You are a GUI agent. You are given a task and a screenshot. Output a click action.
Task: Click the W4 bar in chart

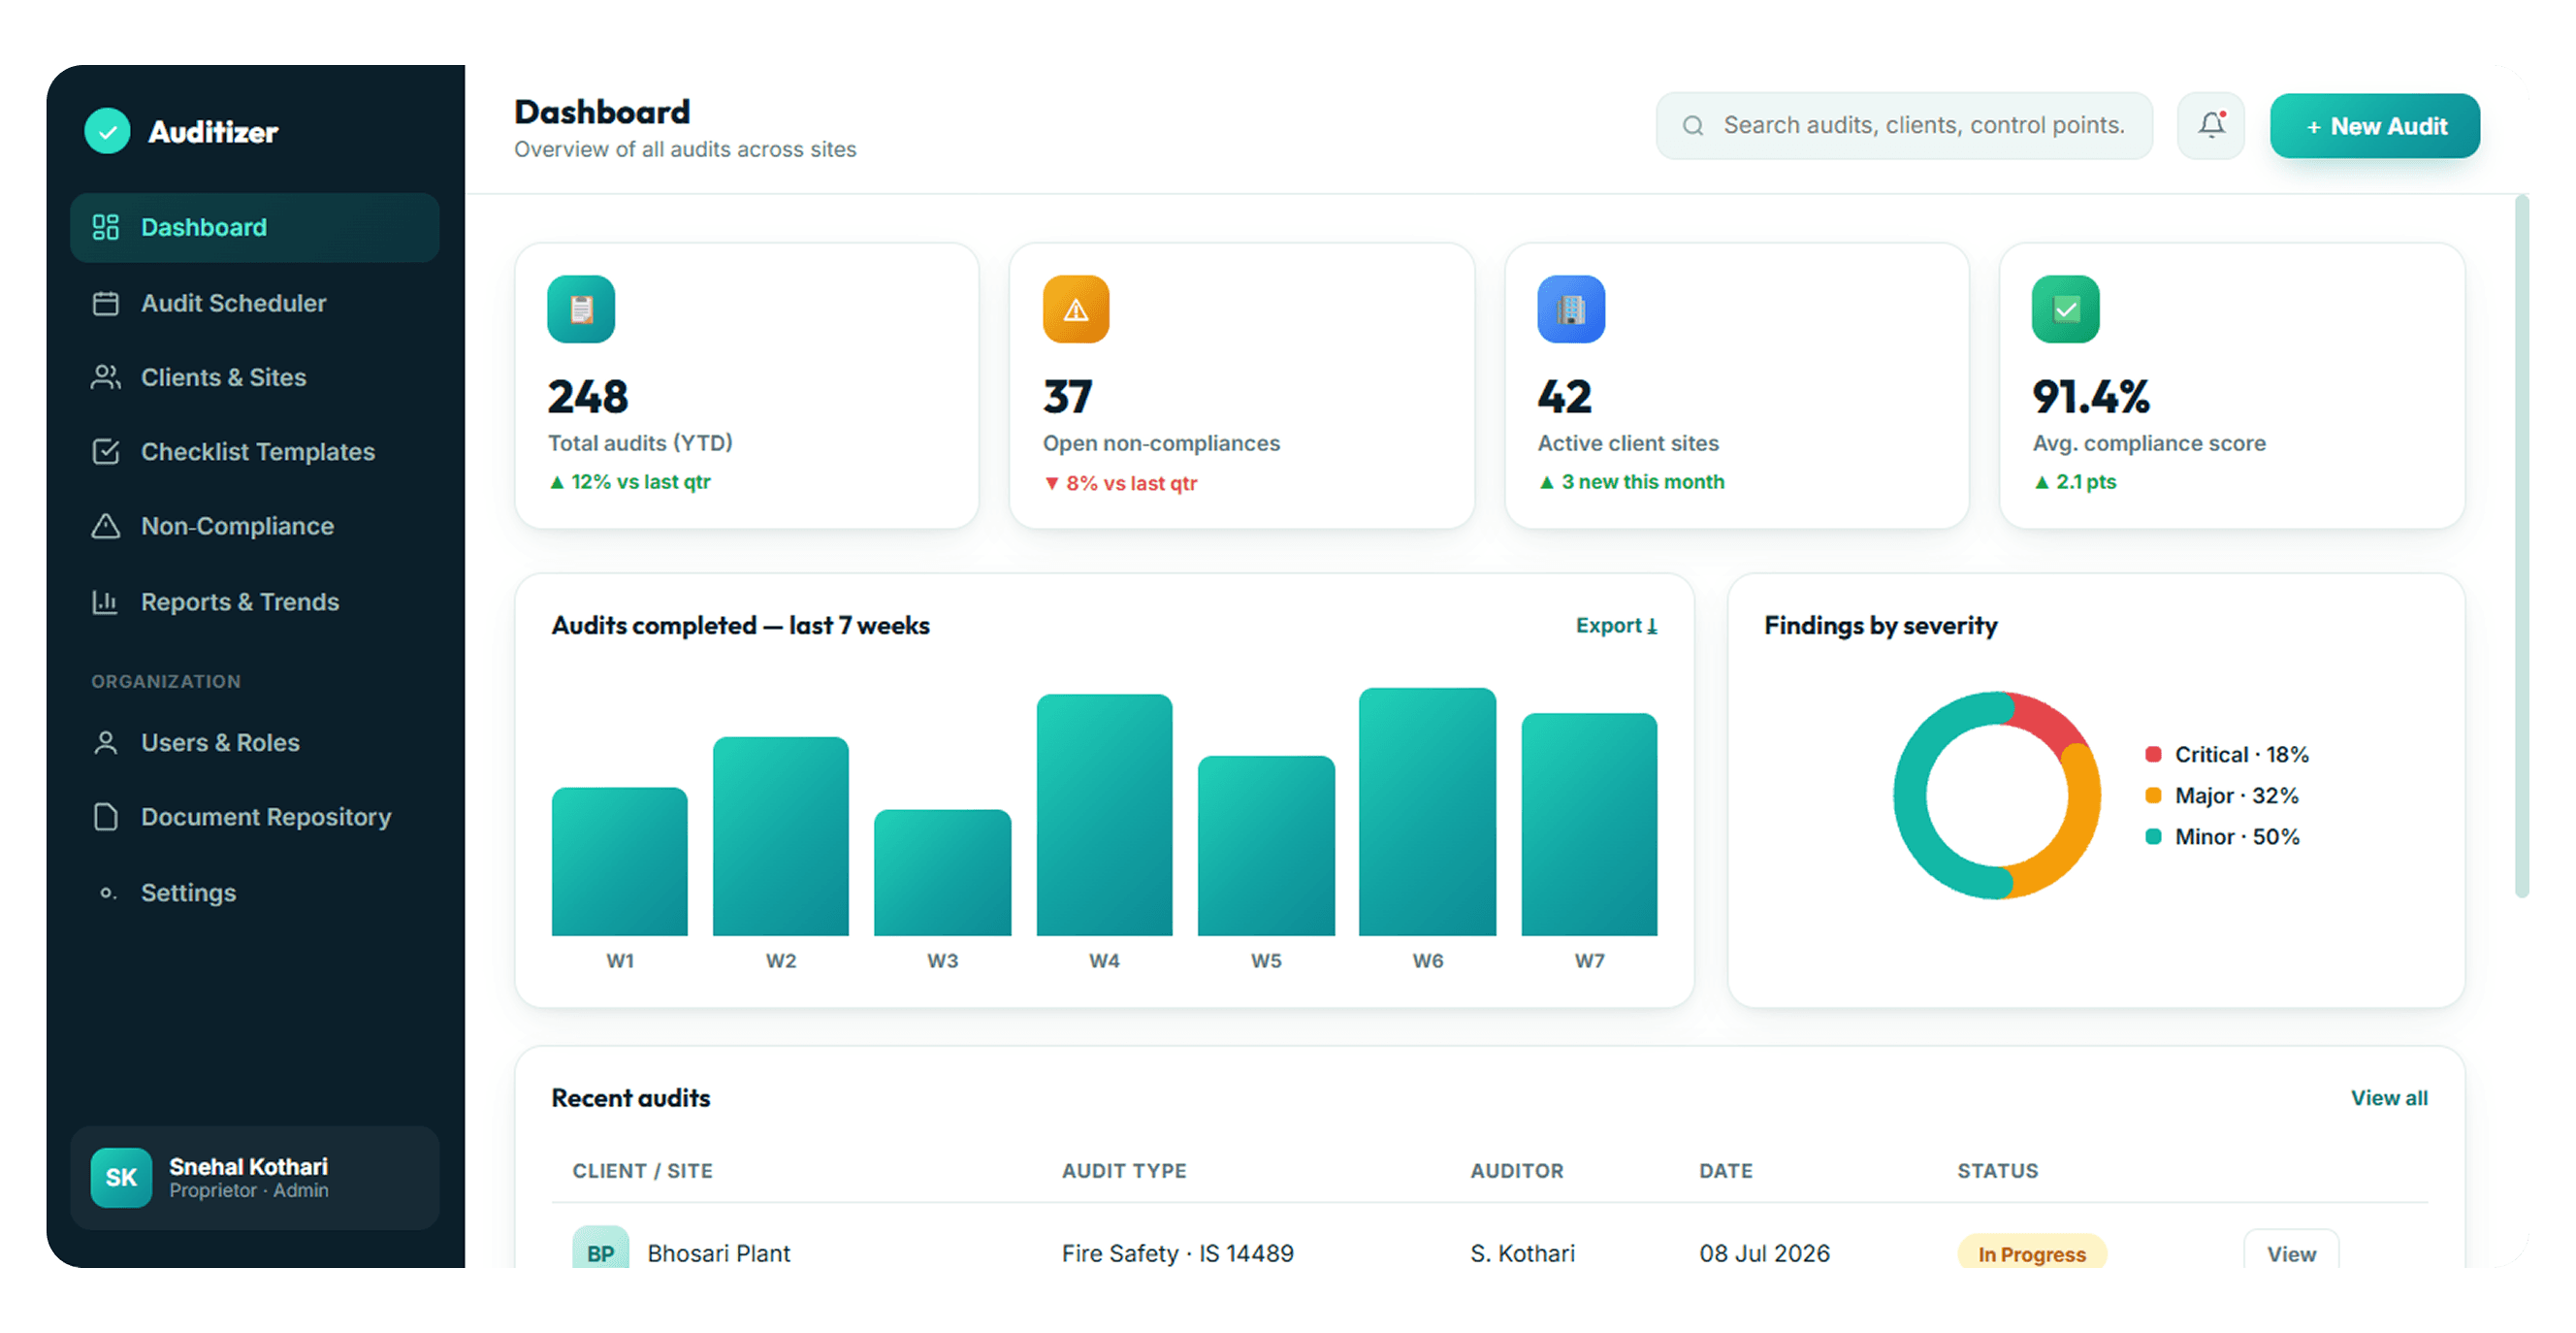tap(1104, 815)
